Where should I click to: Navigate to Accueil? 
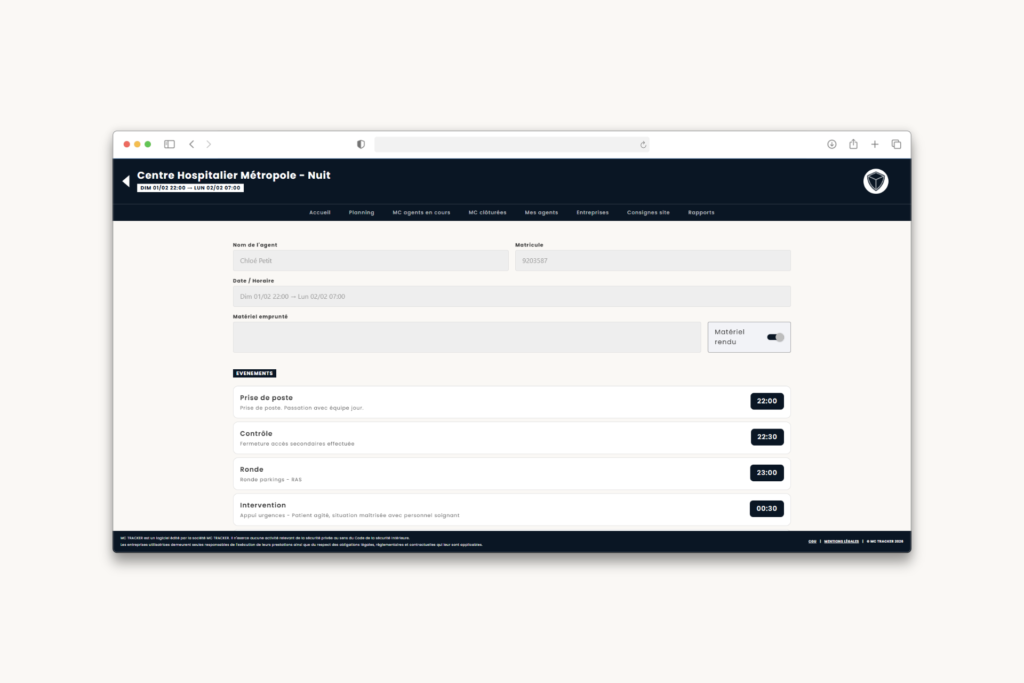click(319, 212)
